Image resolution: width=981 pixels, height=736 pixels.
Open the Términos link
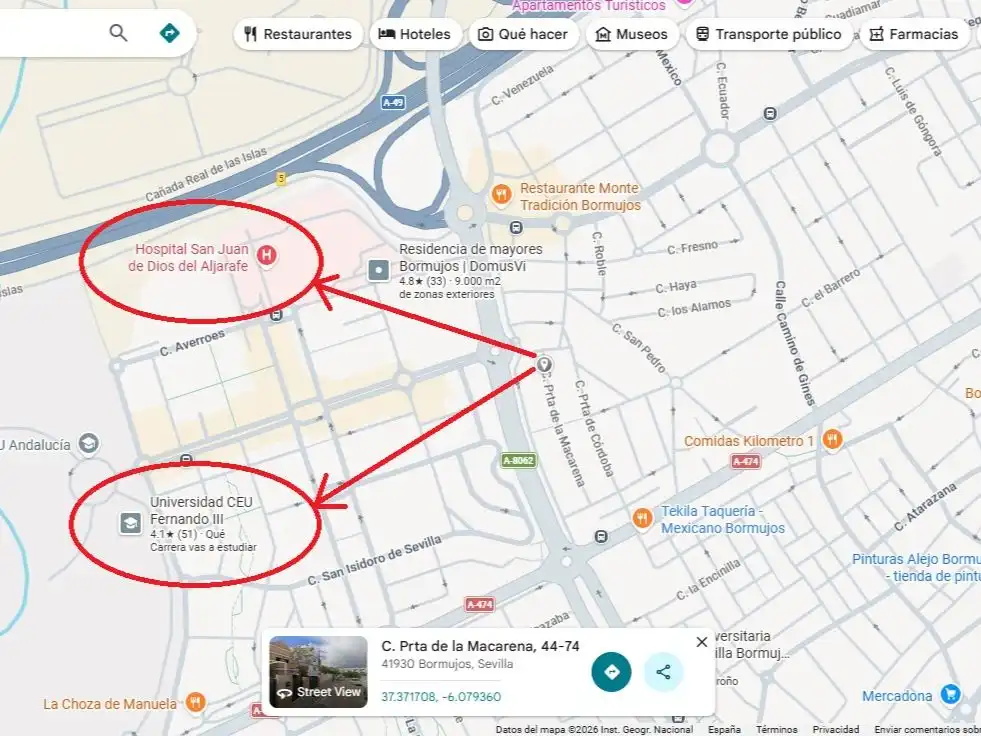tap(776, 730)
